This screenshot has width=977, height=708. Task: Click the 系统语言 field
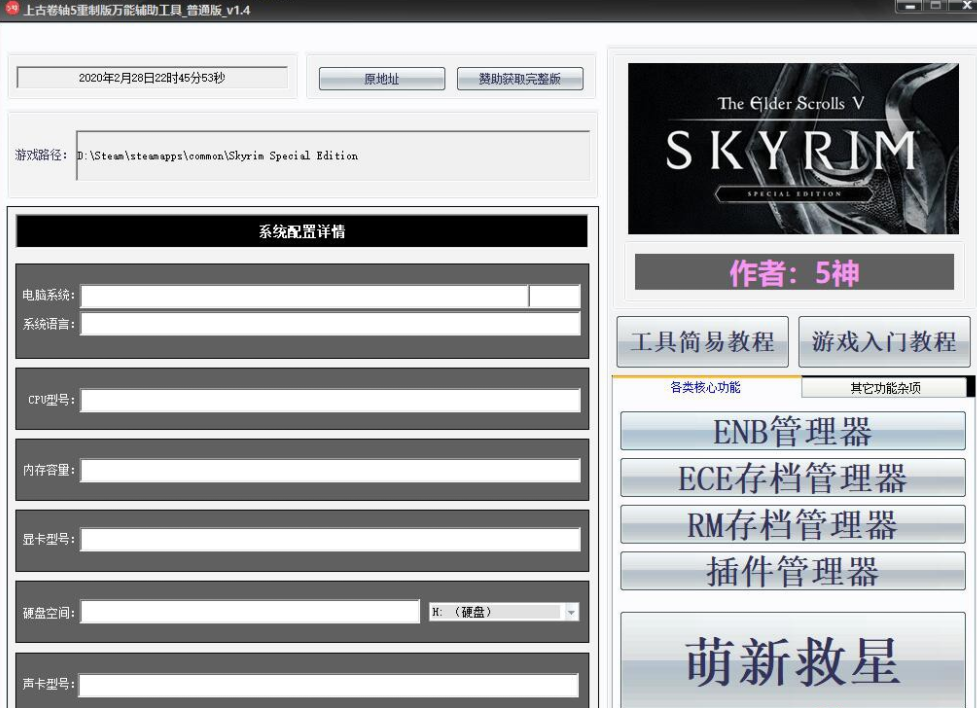330,324
